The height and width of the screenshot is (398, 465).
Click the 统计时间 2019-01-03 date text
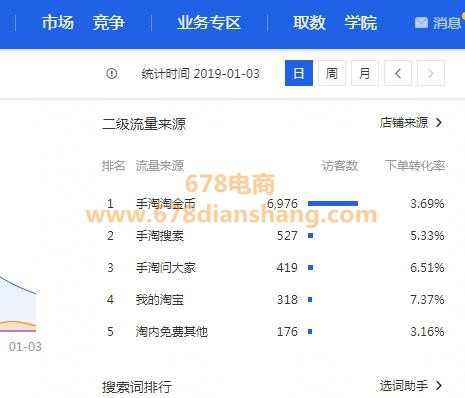pos(201,73)
